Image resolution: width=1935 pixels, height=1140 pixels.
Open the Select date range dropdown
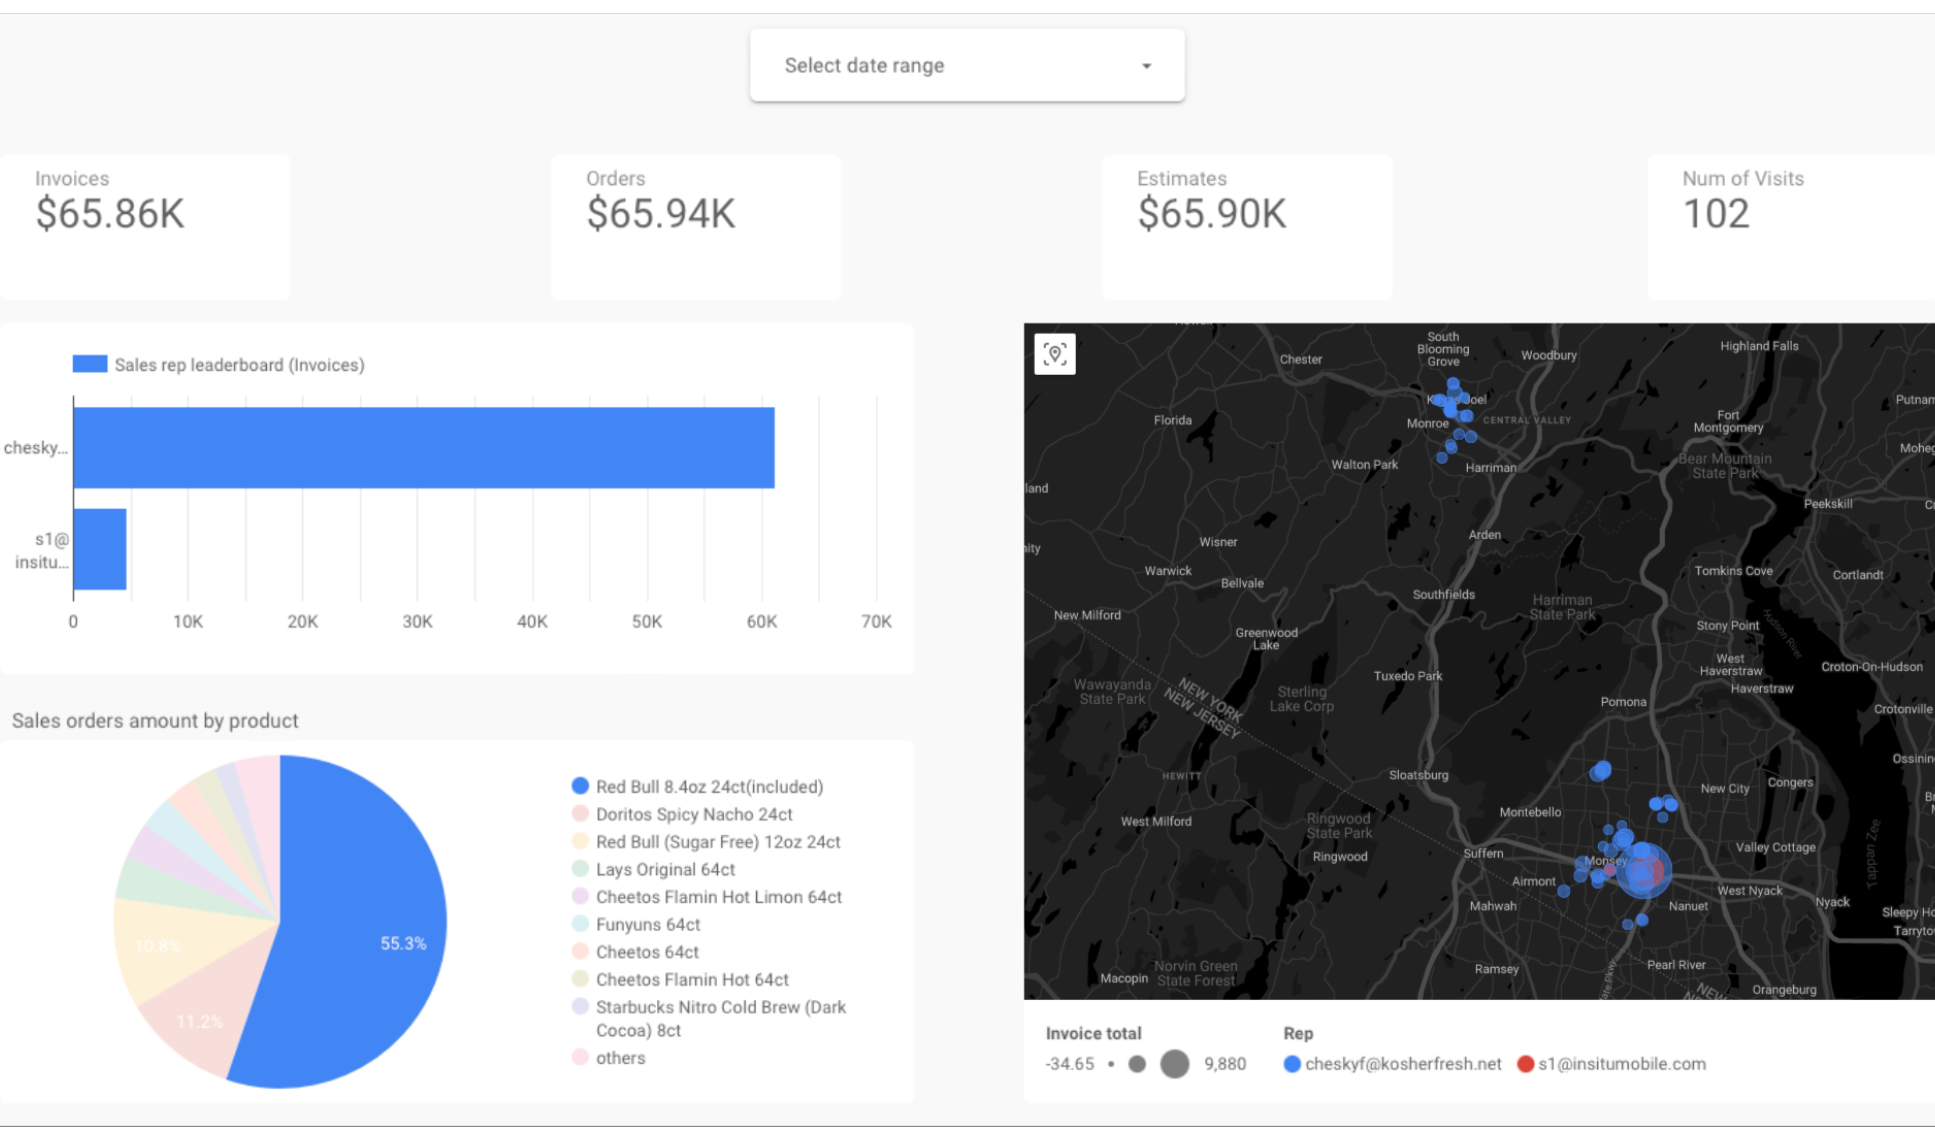(966, 65)
